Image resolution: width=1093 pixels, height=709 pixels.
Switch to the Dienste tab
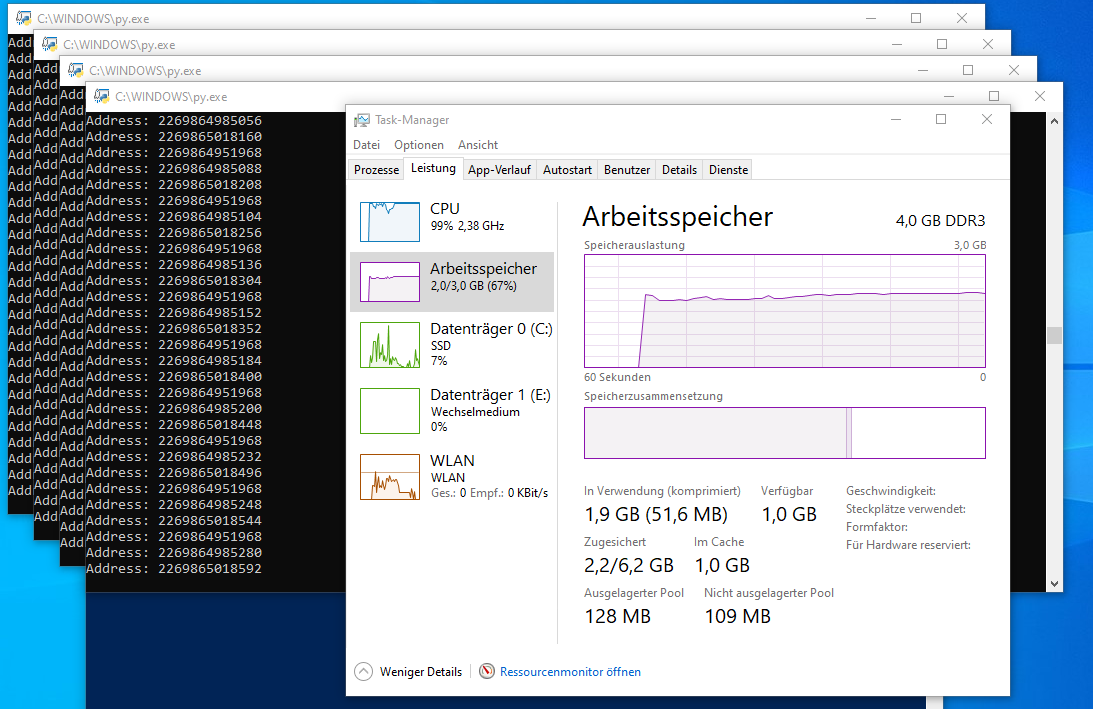coord(727,169)
